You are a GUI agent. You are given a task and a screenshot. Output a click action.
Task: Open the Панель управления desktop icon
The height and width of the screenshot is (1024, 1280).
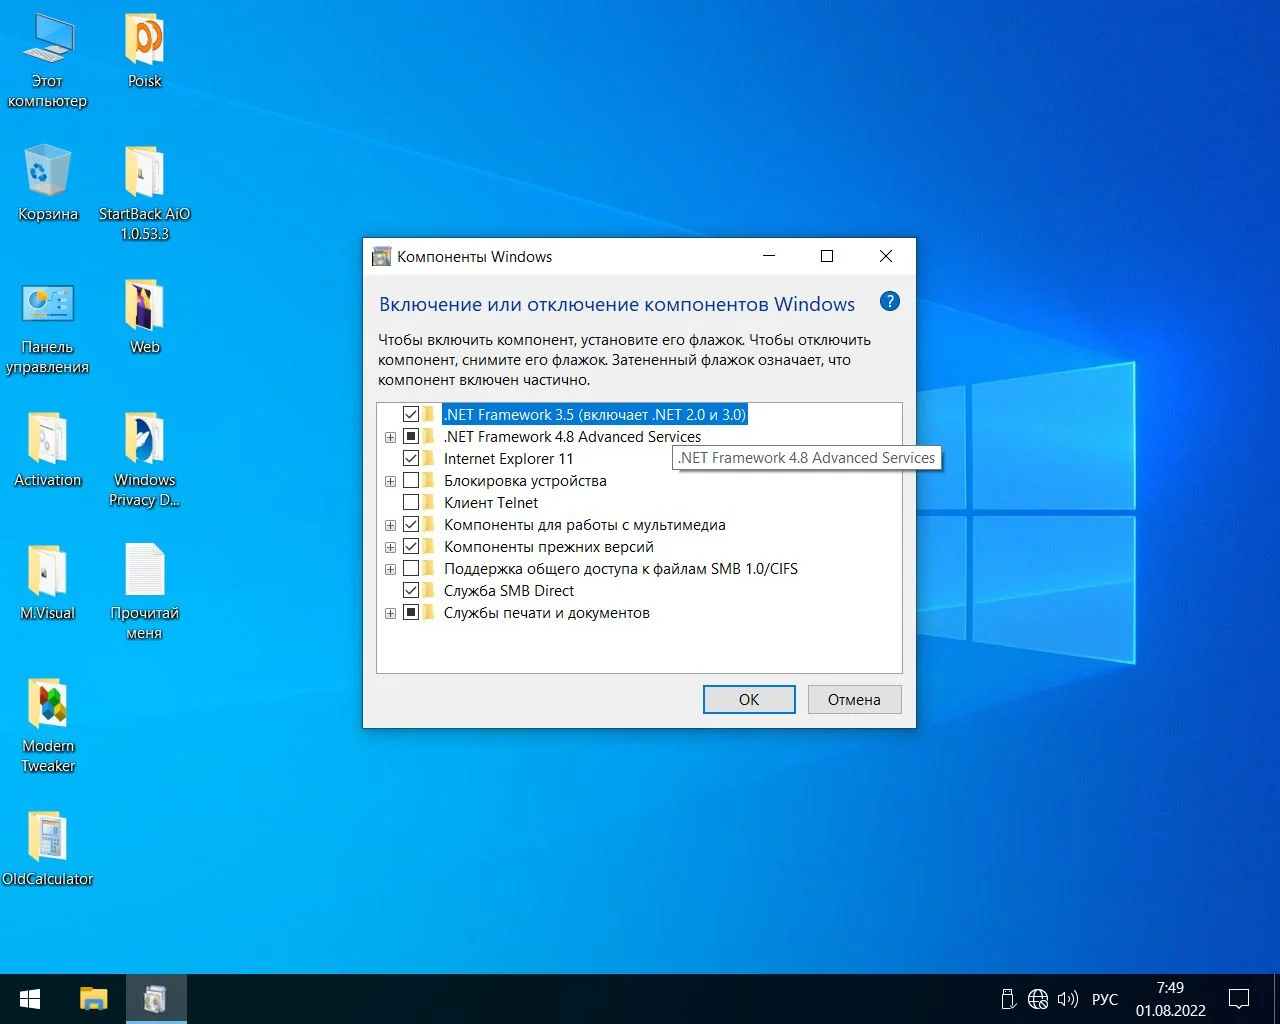tap(47, 306)
